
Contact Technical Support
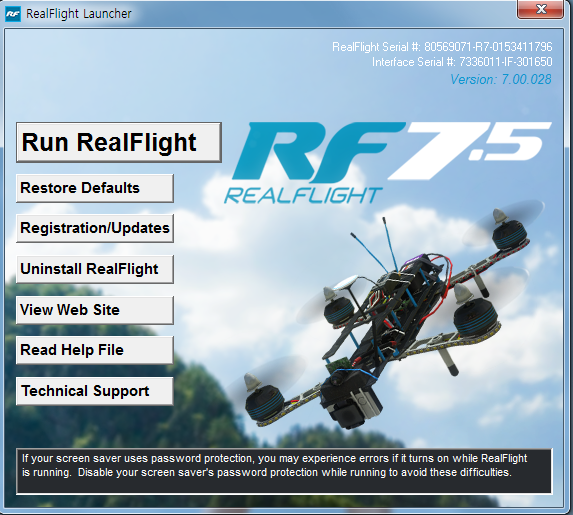click(95, 391)
